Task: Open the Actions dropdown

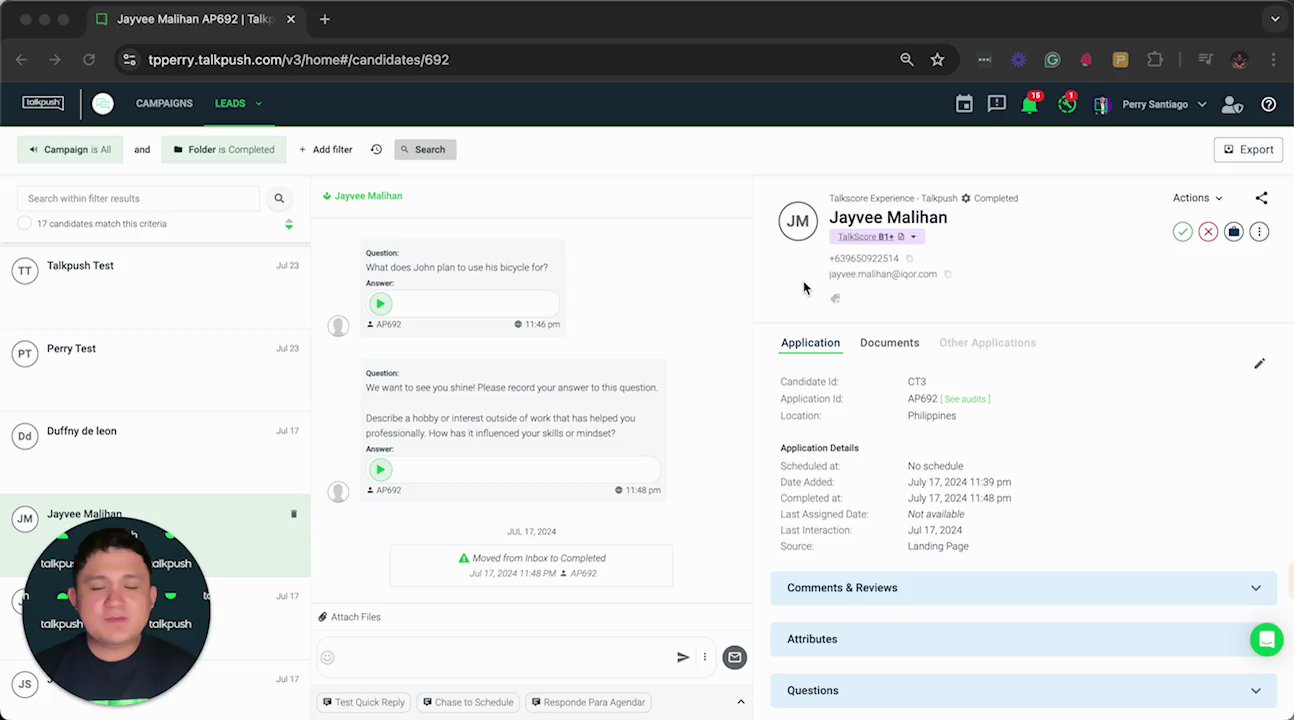Action: pos(1197,198)
